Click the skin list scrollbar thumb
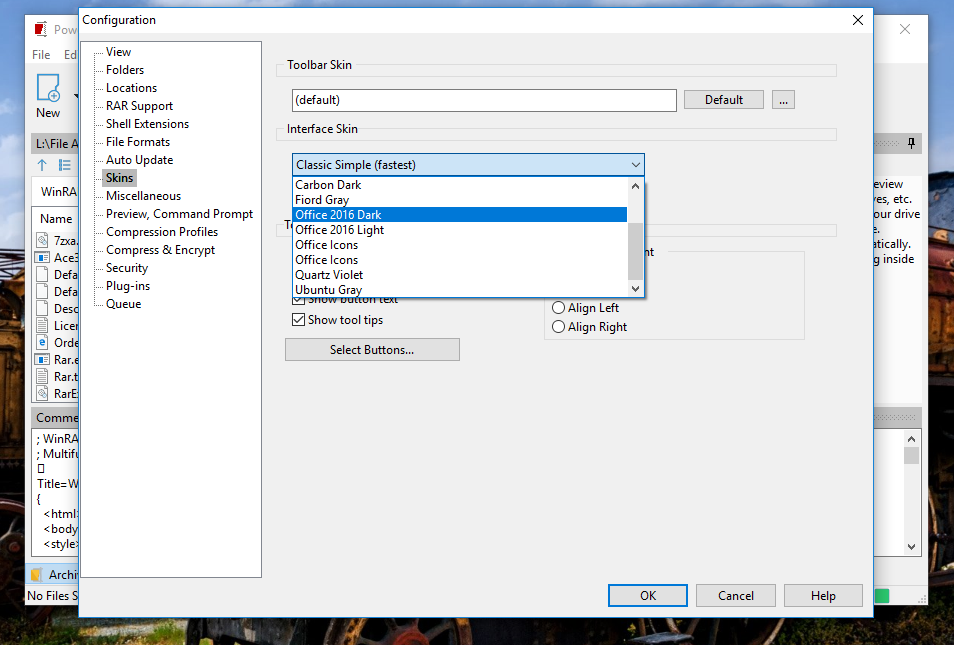This screenshot has height=645, width=954. pos(635,251)
